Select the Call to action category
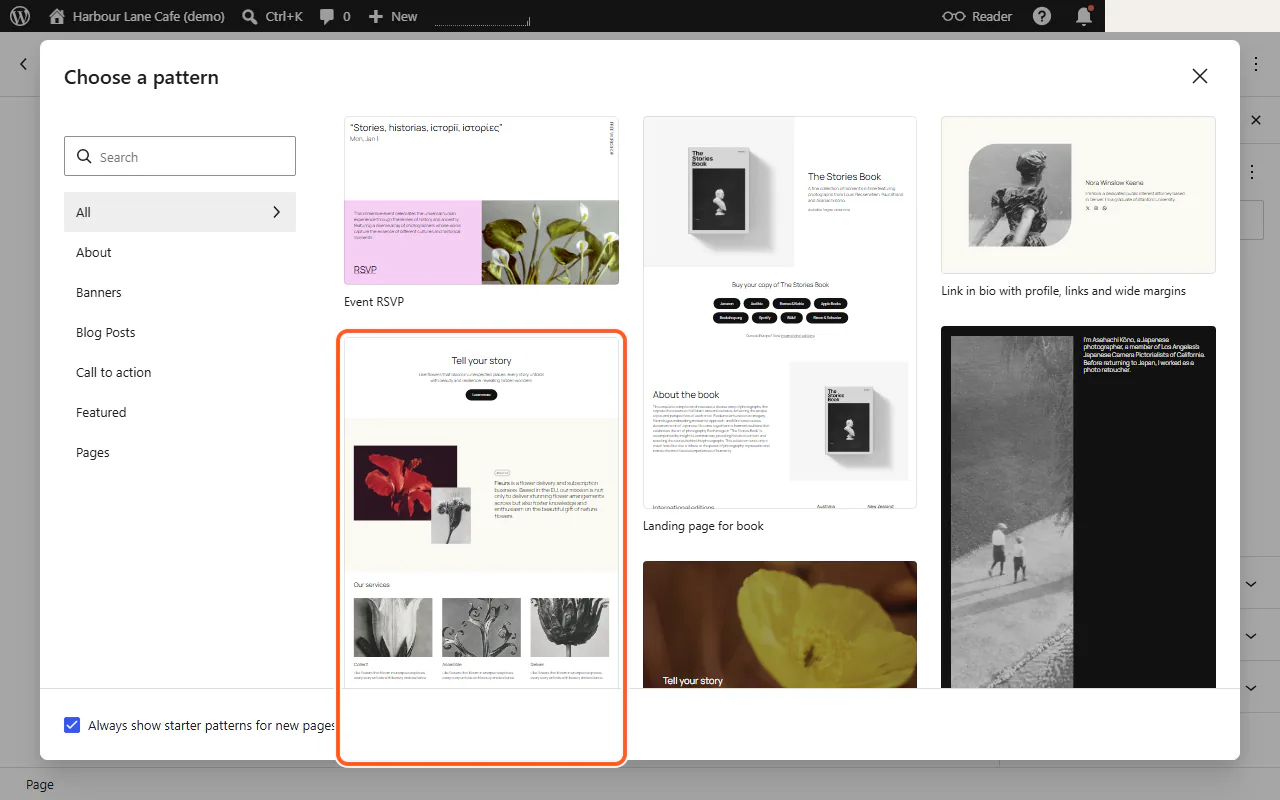Viewport: 1280px width, 800px height. tap(180, 372)
